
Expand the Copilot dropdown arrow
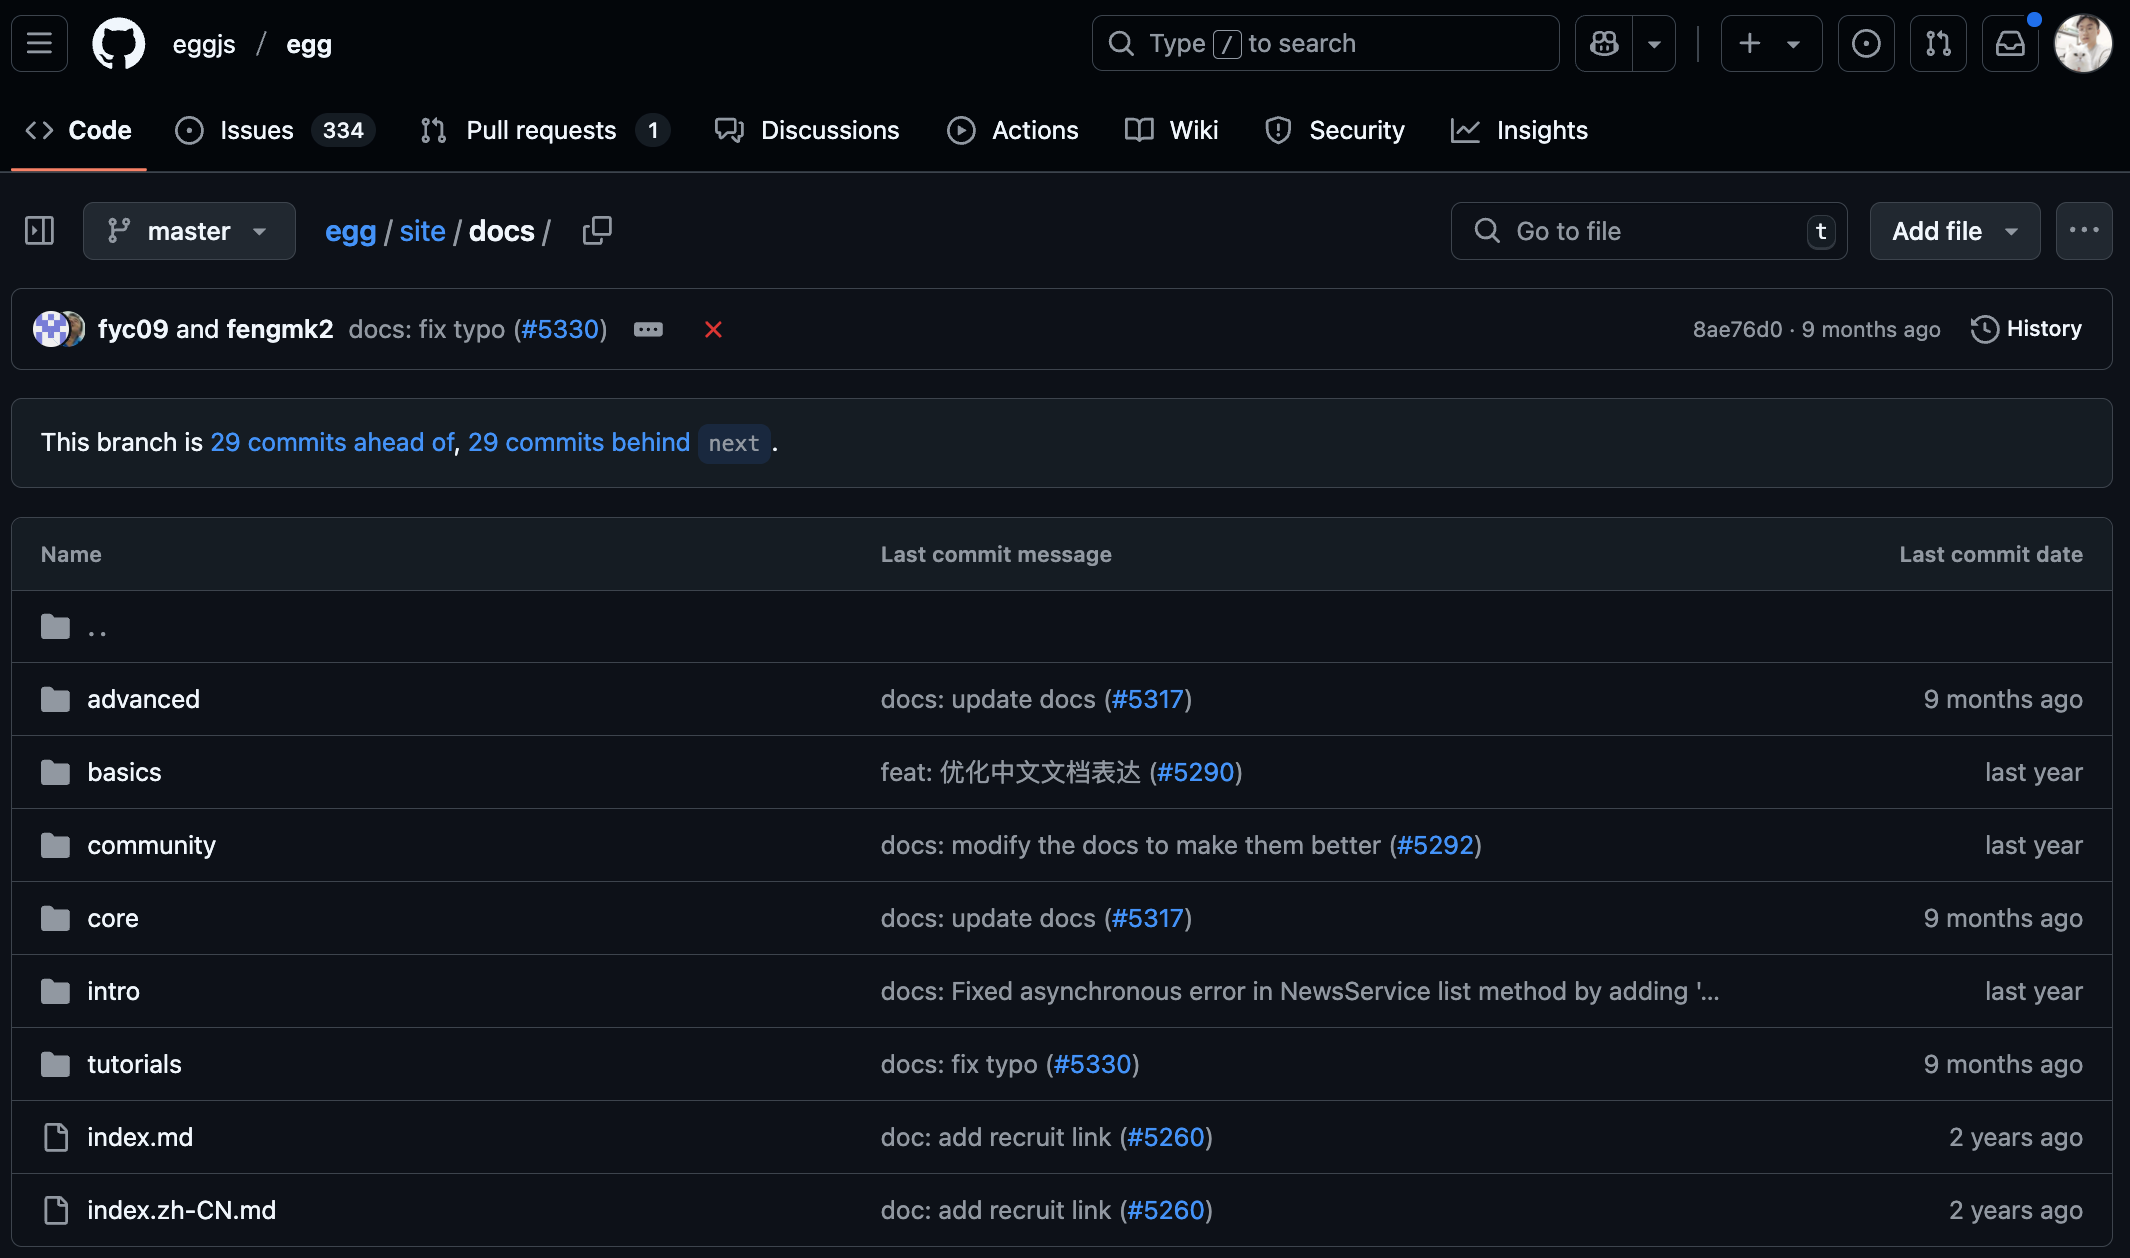1654,43
